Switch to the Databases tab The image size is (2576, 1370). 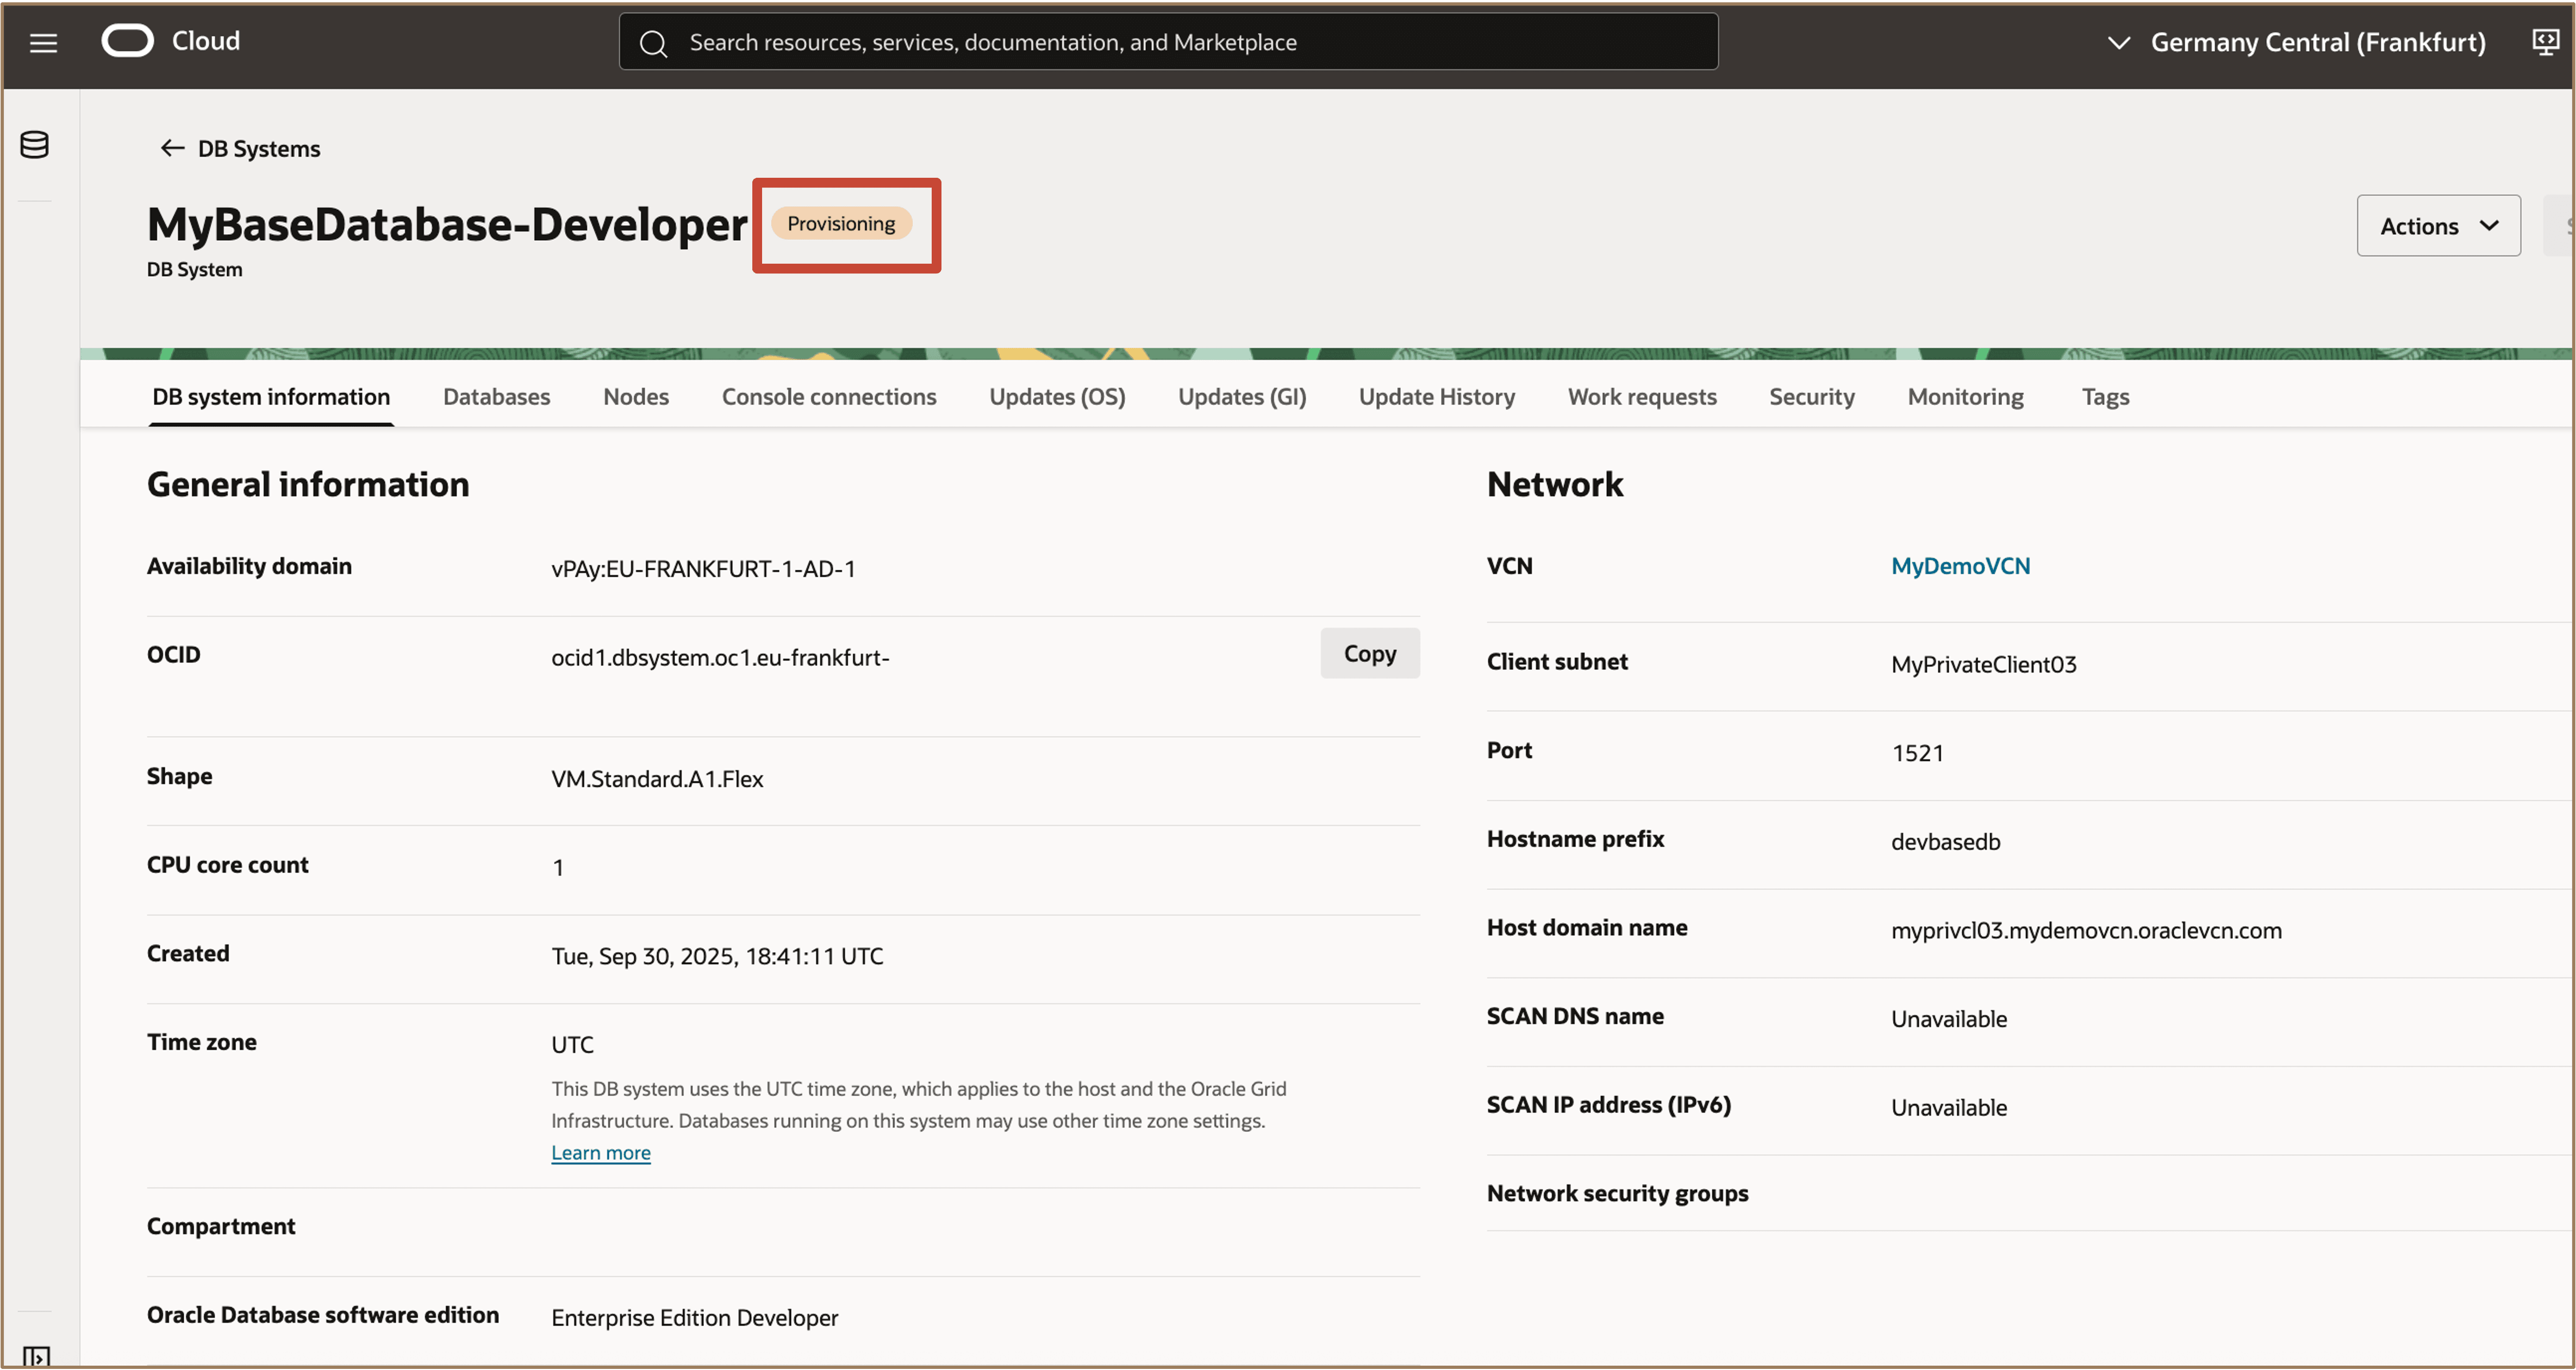pos(496,396)
